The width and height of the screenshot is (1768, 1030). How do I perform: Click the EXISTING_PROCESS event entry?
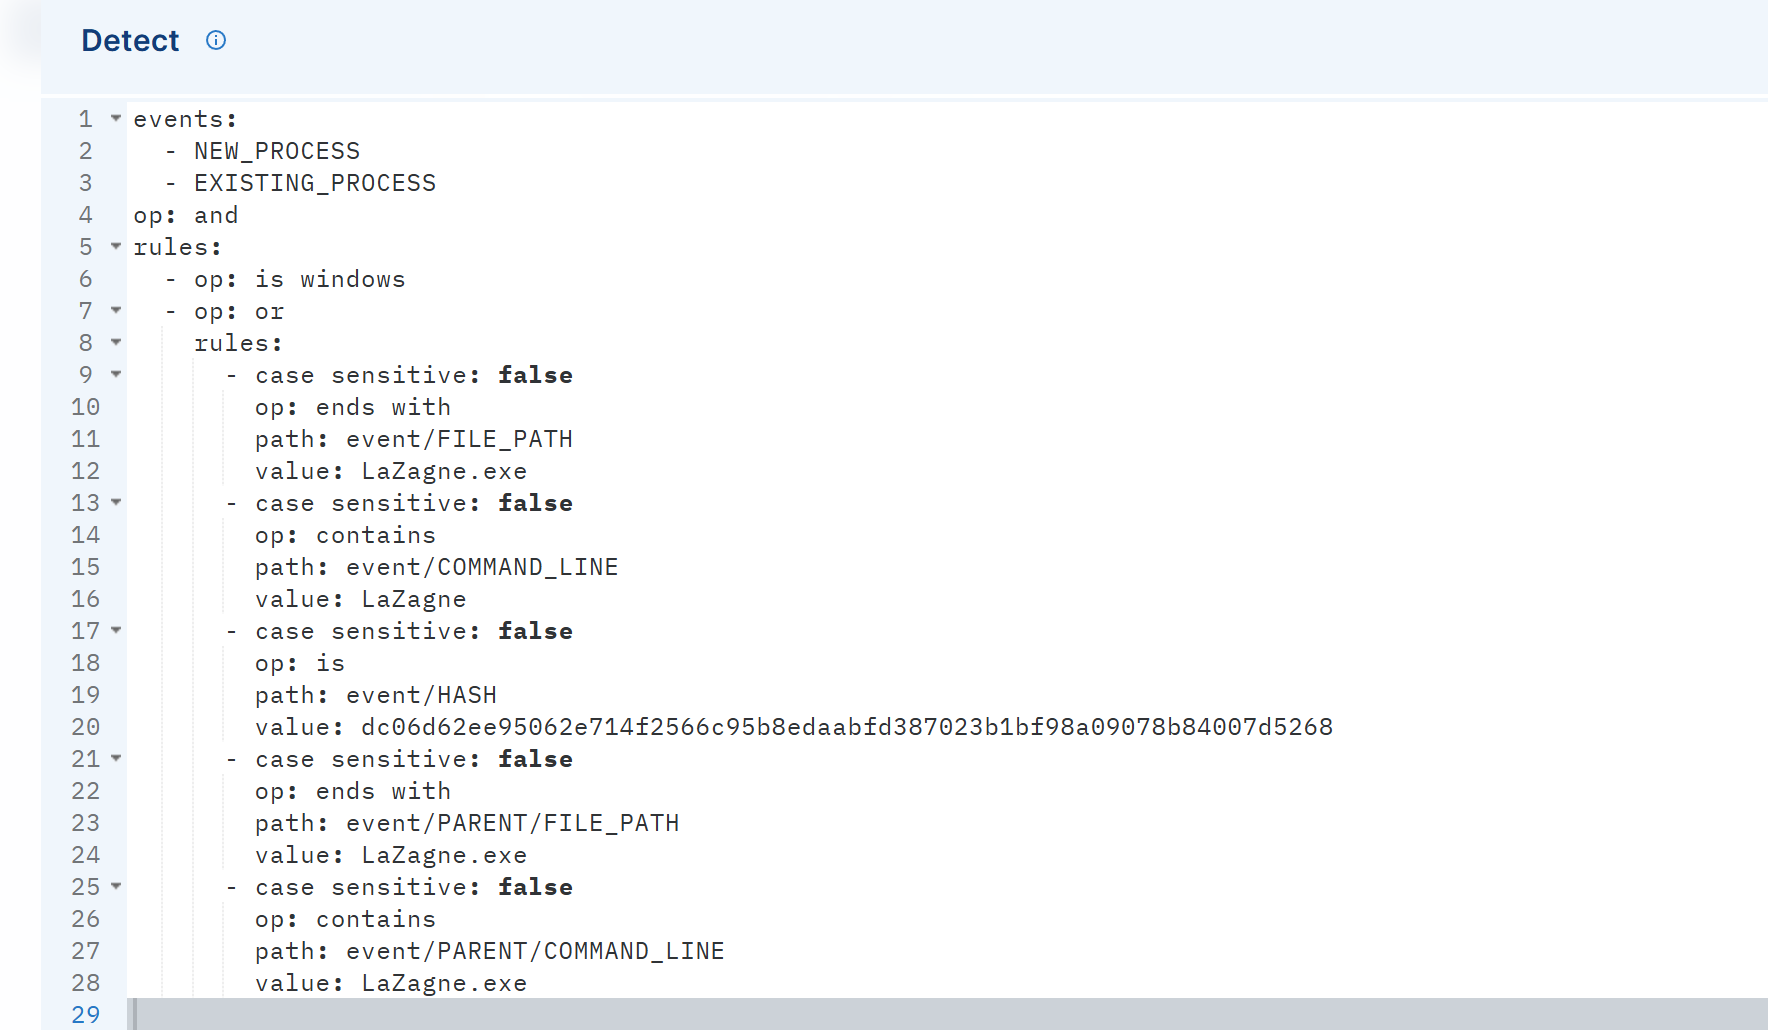(x=315, y=183)
